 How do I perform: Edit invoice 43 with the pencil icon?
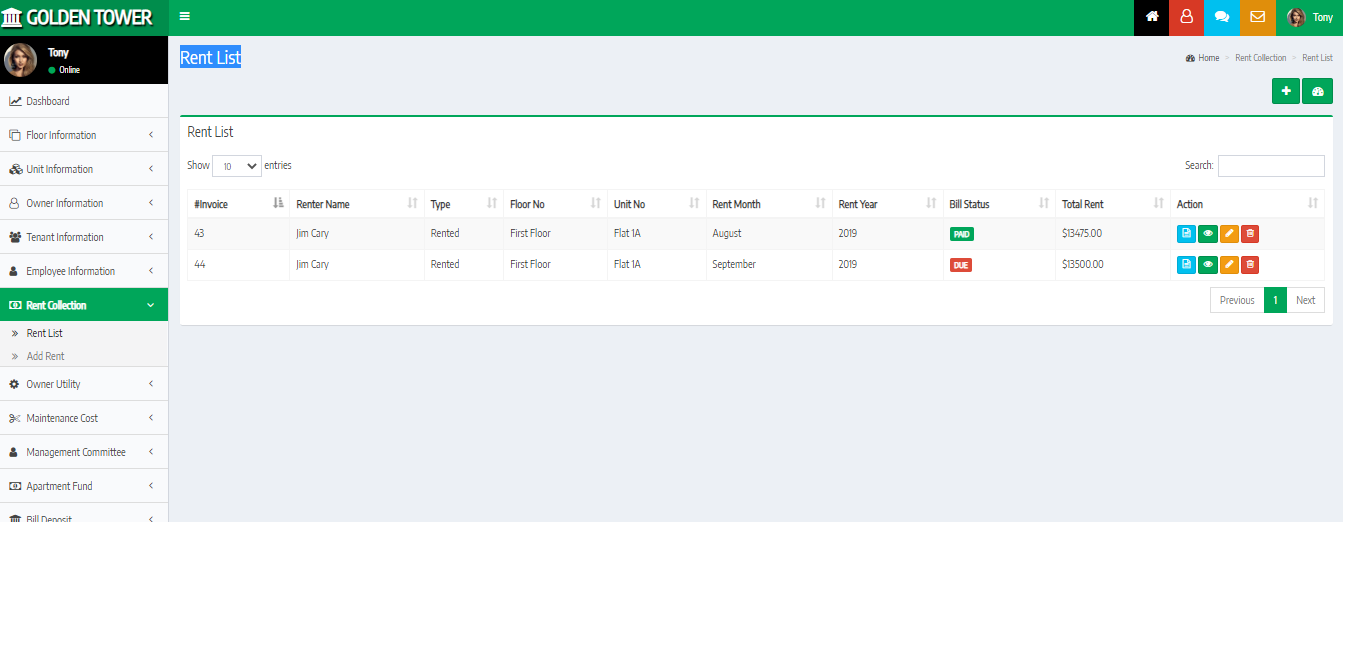tap(1229, 234)
